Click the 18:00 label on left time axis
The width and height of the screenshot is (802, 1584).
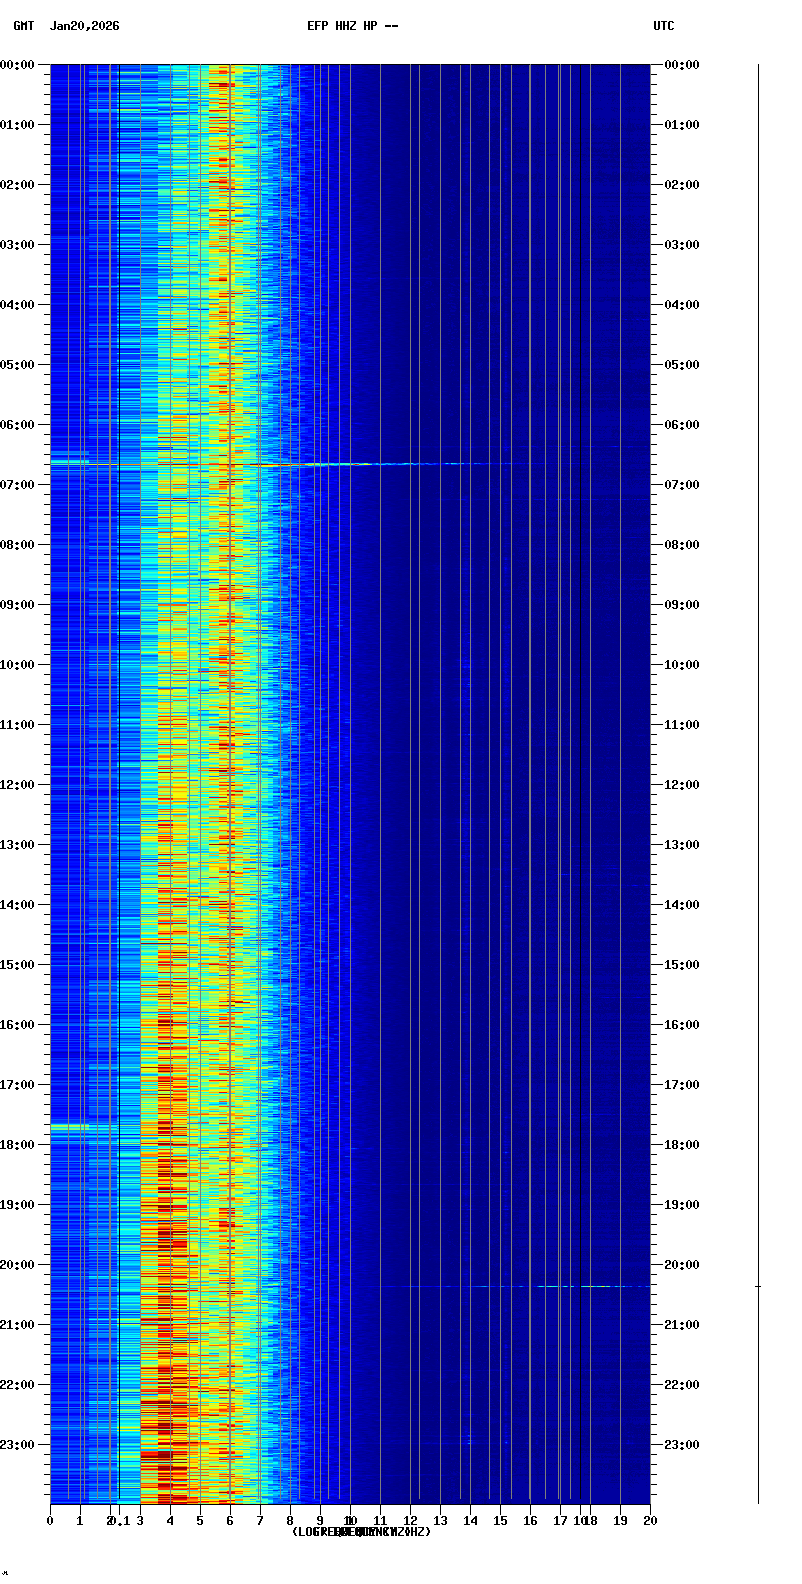pos(17,1145)
